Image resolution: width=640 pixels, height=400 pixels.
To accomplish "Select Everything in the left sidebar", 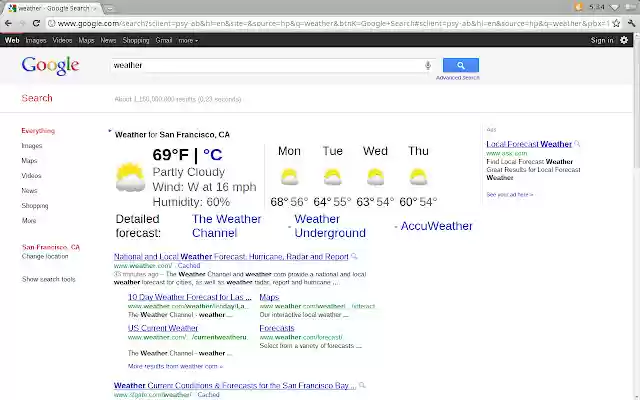I will click(x=38, y=131).
